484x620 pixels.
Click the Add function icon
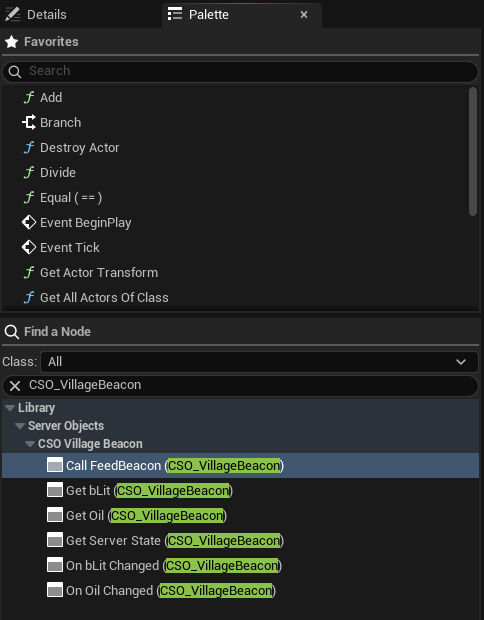[x=29, y=97]
